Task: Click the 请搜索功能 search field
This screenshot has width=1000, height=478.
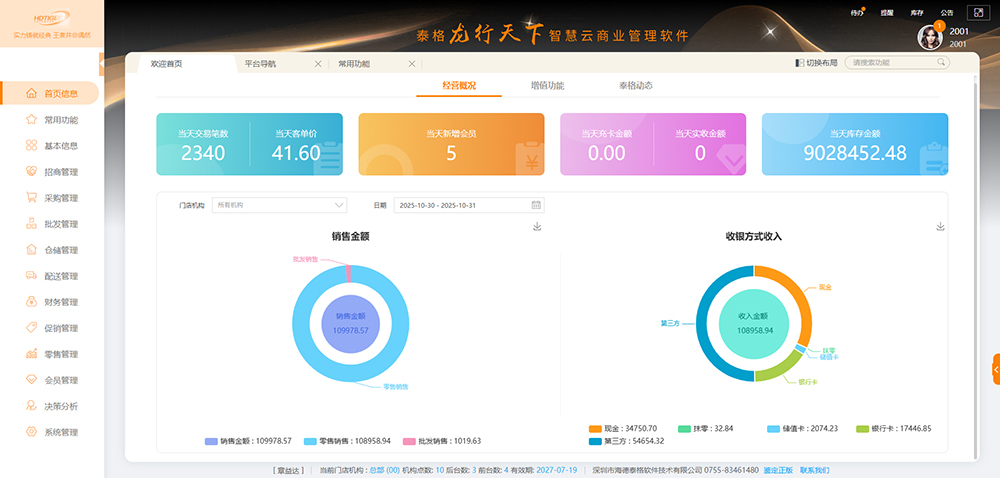Action: (x=890, y=63)
